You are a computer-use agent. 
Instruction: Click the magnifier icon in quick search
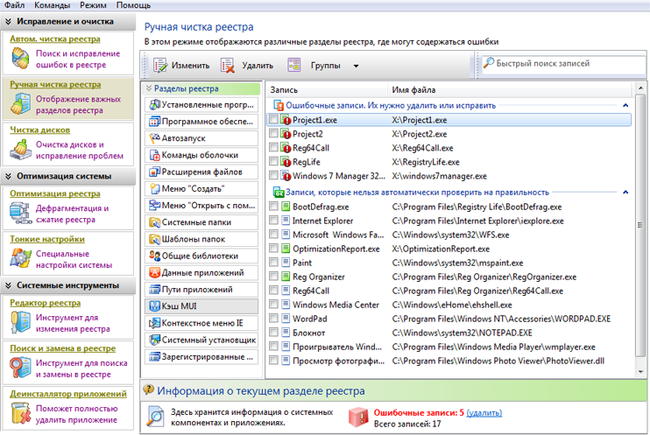(x=489, y=63)
